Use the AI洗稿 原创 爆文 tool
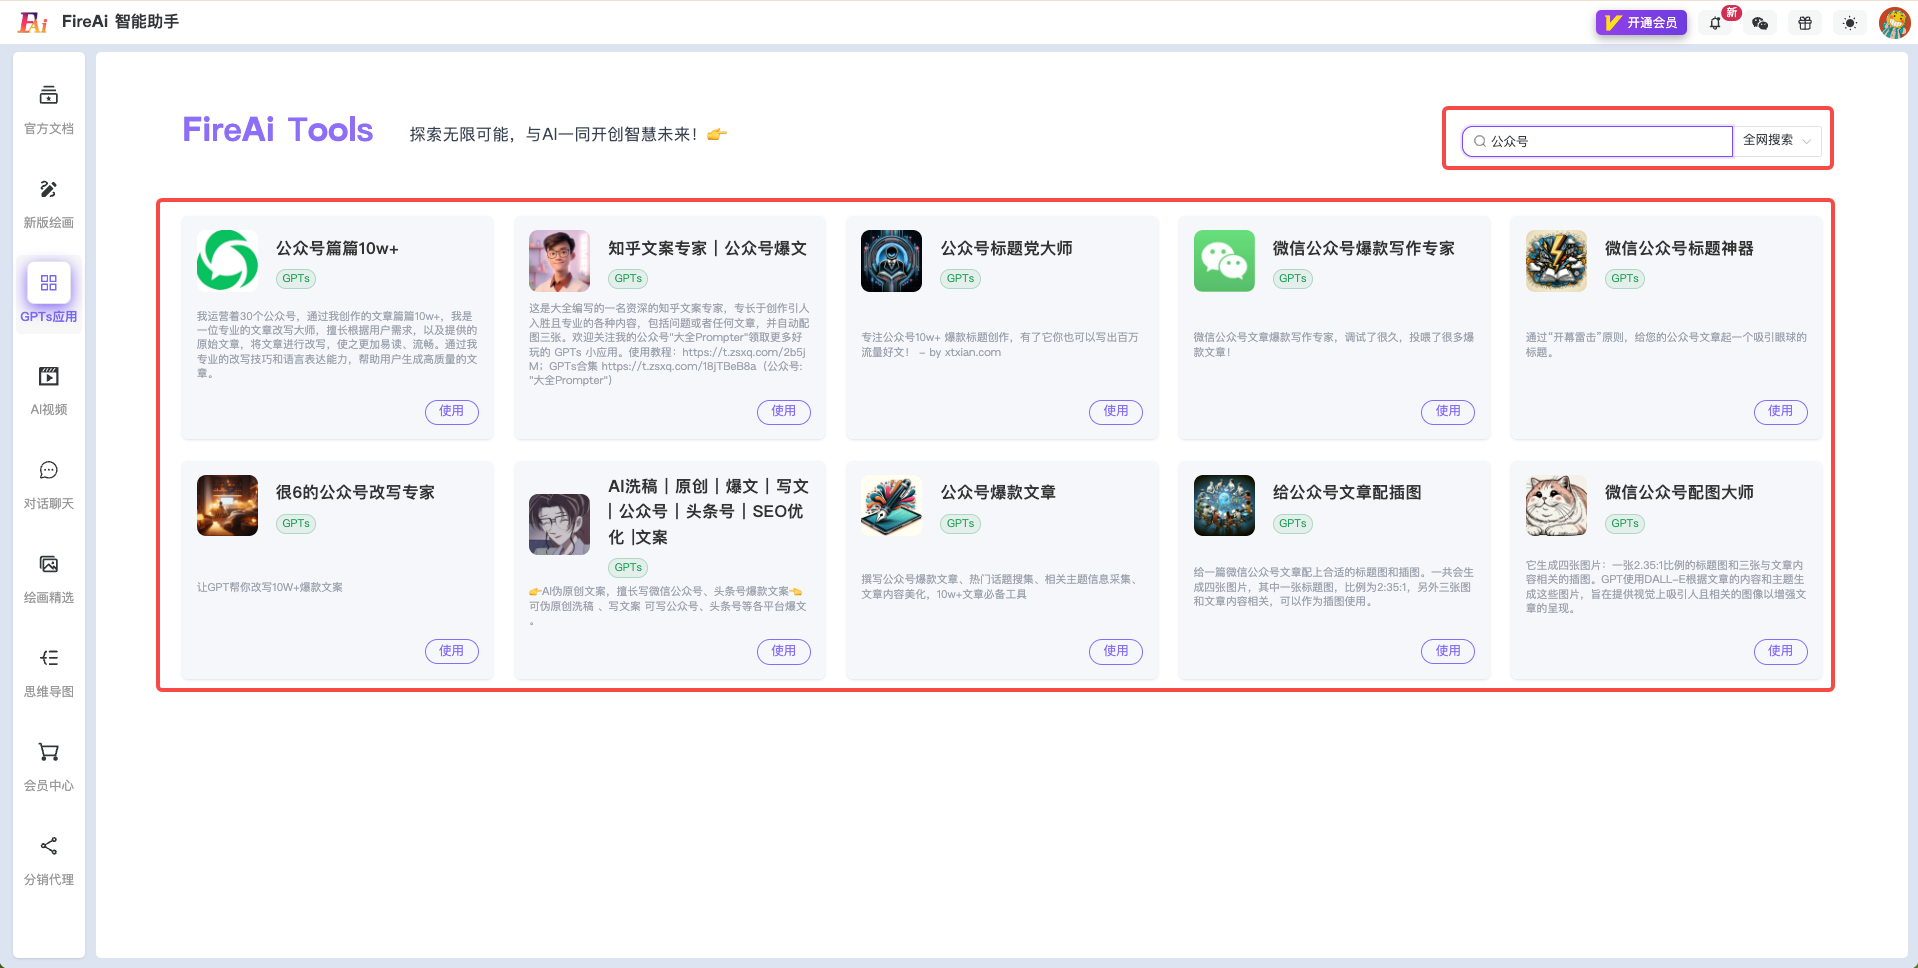Screen dimensions: 1918x968 click(x=784, y=651)
